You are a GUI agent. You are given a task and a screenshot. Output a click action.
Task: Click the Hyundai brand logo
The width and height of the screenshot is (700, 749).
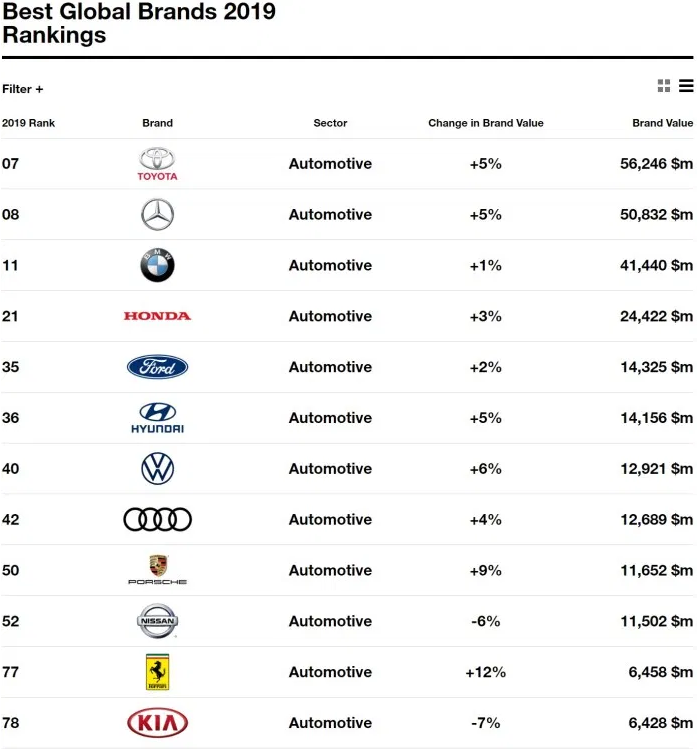pos(157,418)
